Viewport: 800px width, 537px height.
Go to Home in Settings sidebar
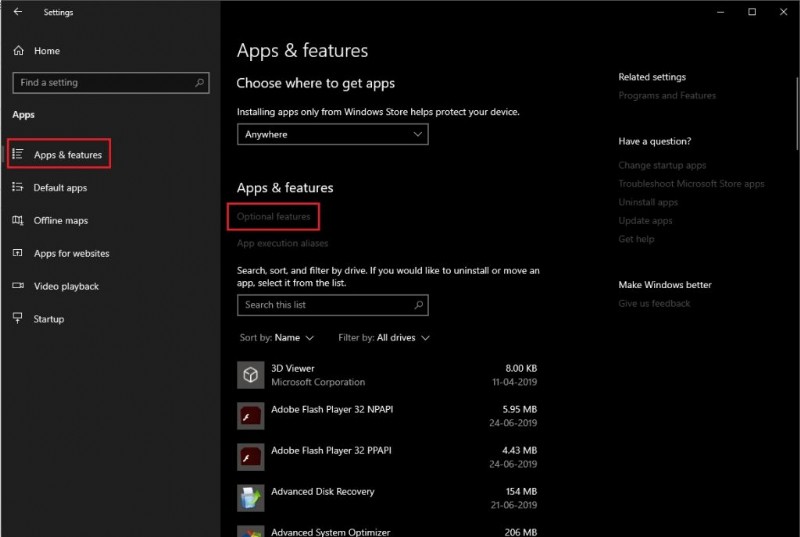pyautogui.click(x=46, y=51)
